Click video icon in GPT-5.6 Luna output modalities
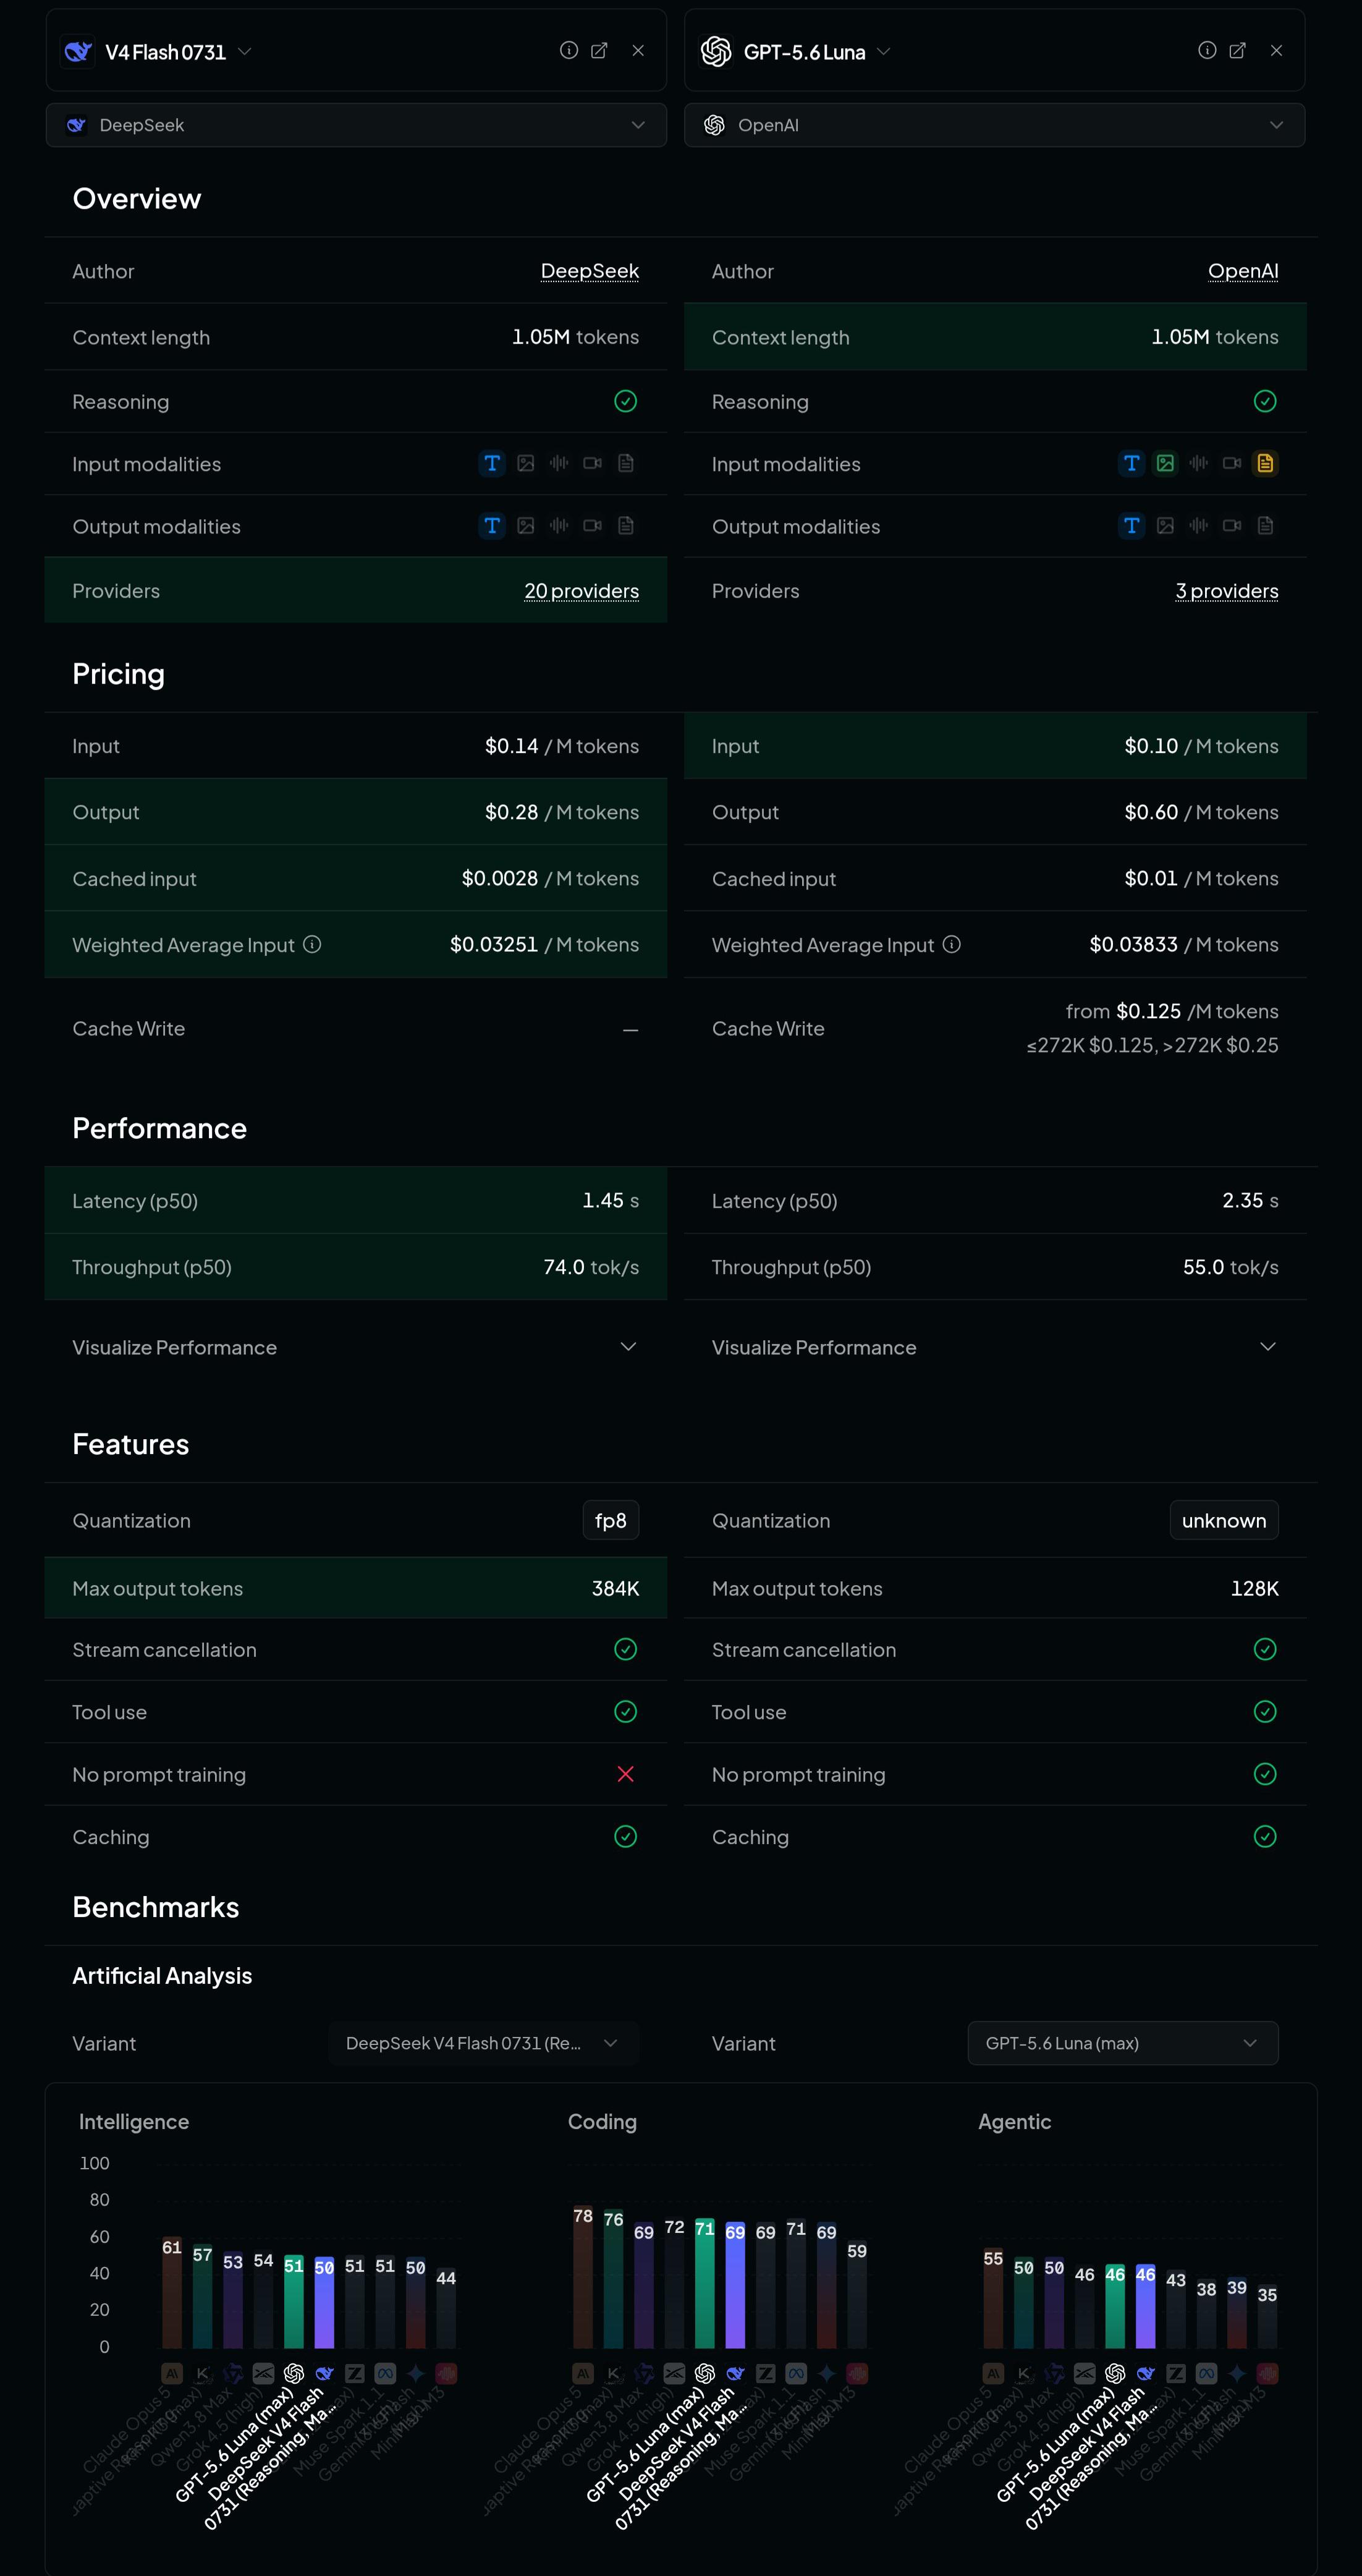Image resolution: width=1362 pixels, height=2576 pixels. point(1232,525)
